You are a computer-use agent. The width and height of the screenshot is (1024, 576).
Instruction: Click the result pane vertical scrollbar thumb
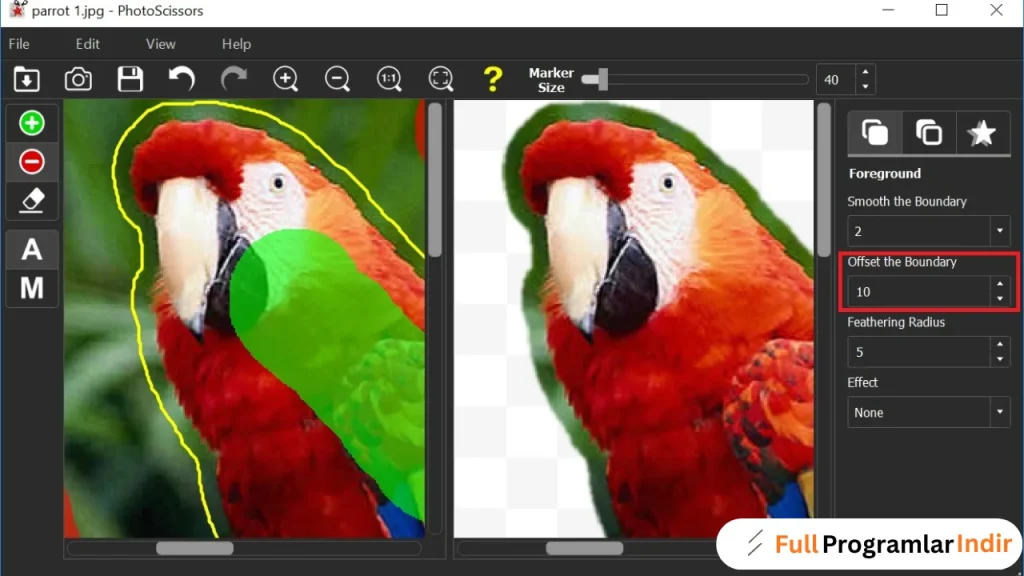pyautogui.click(x=824, y=181)
